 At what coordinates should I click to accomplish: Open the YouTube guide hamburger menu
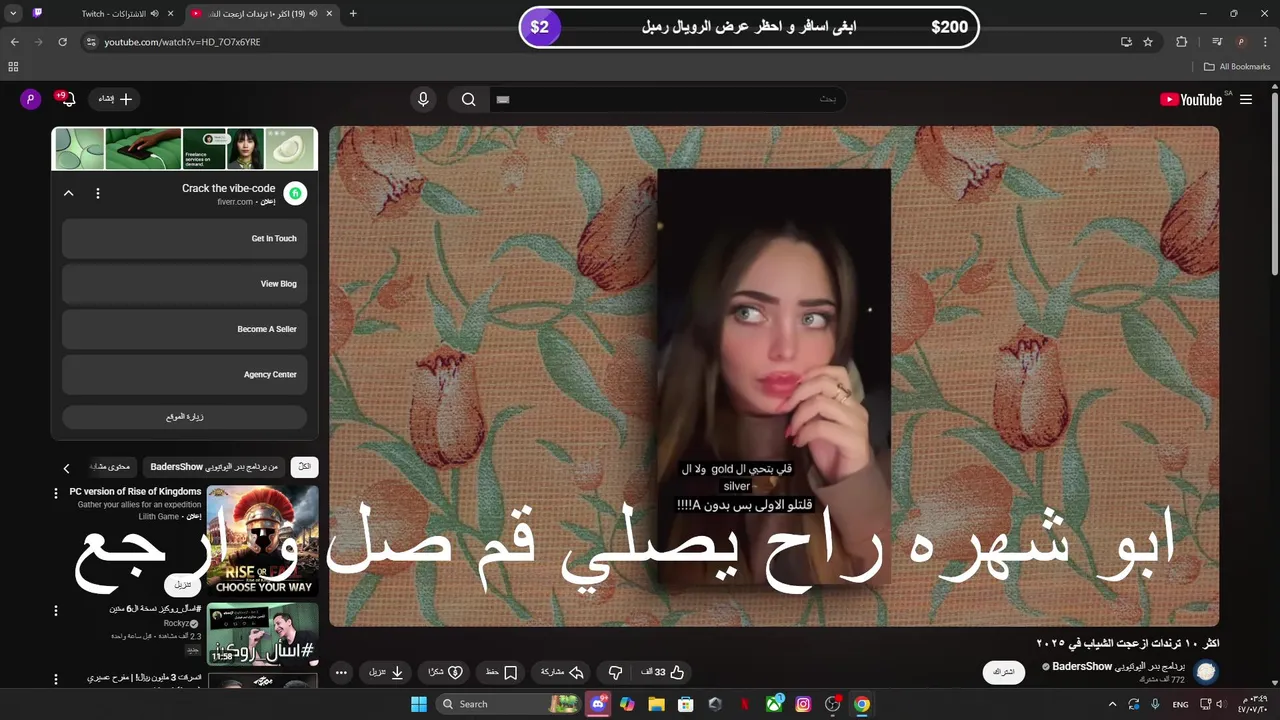pos(1246,99)
